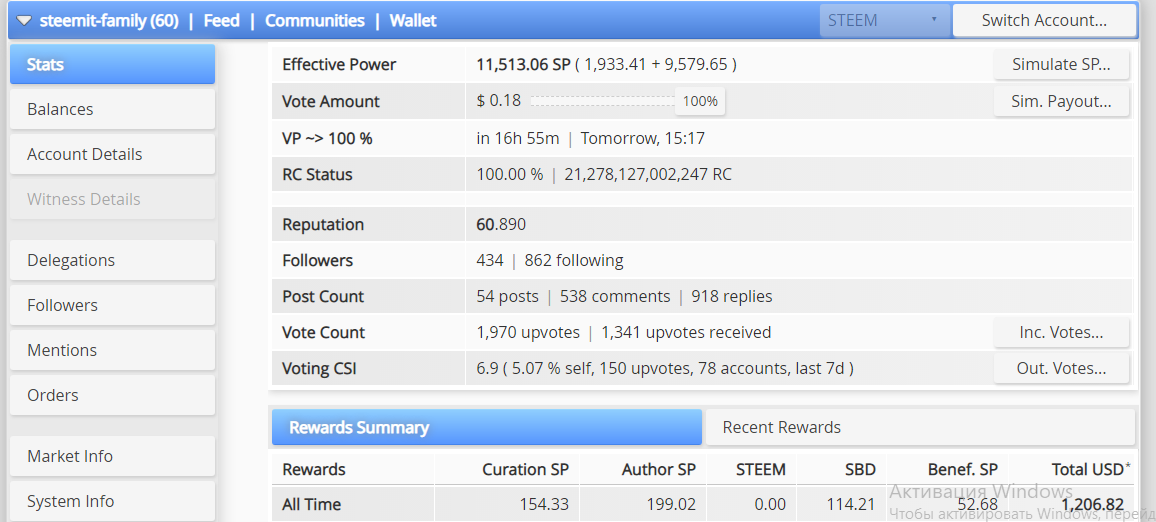Click the Reputation value 60.890

[501, 224]
